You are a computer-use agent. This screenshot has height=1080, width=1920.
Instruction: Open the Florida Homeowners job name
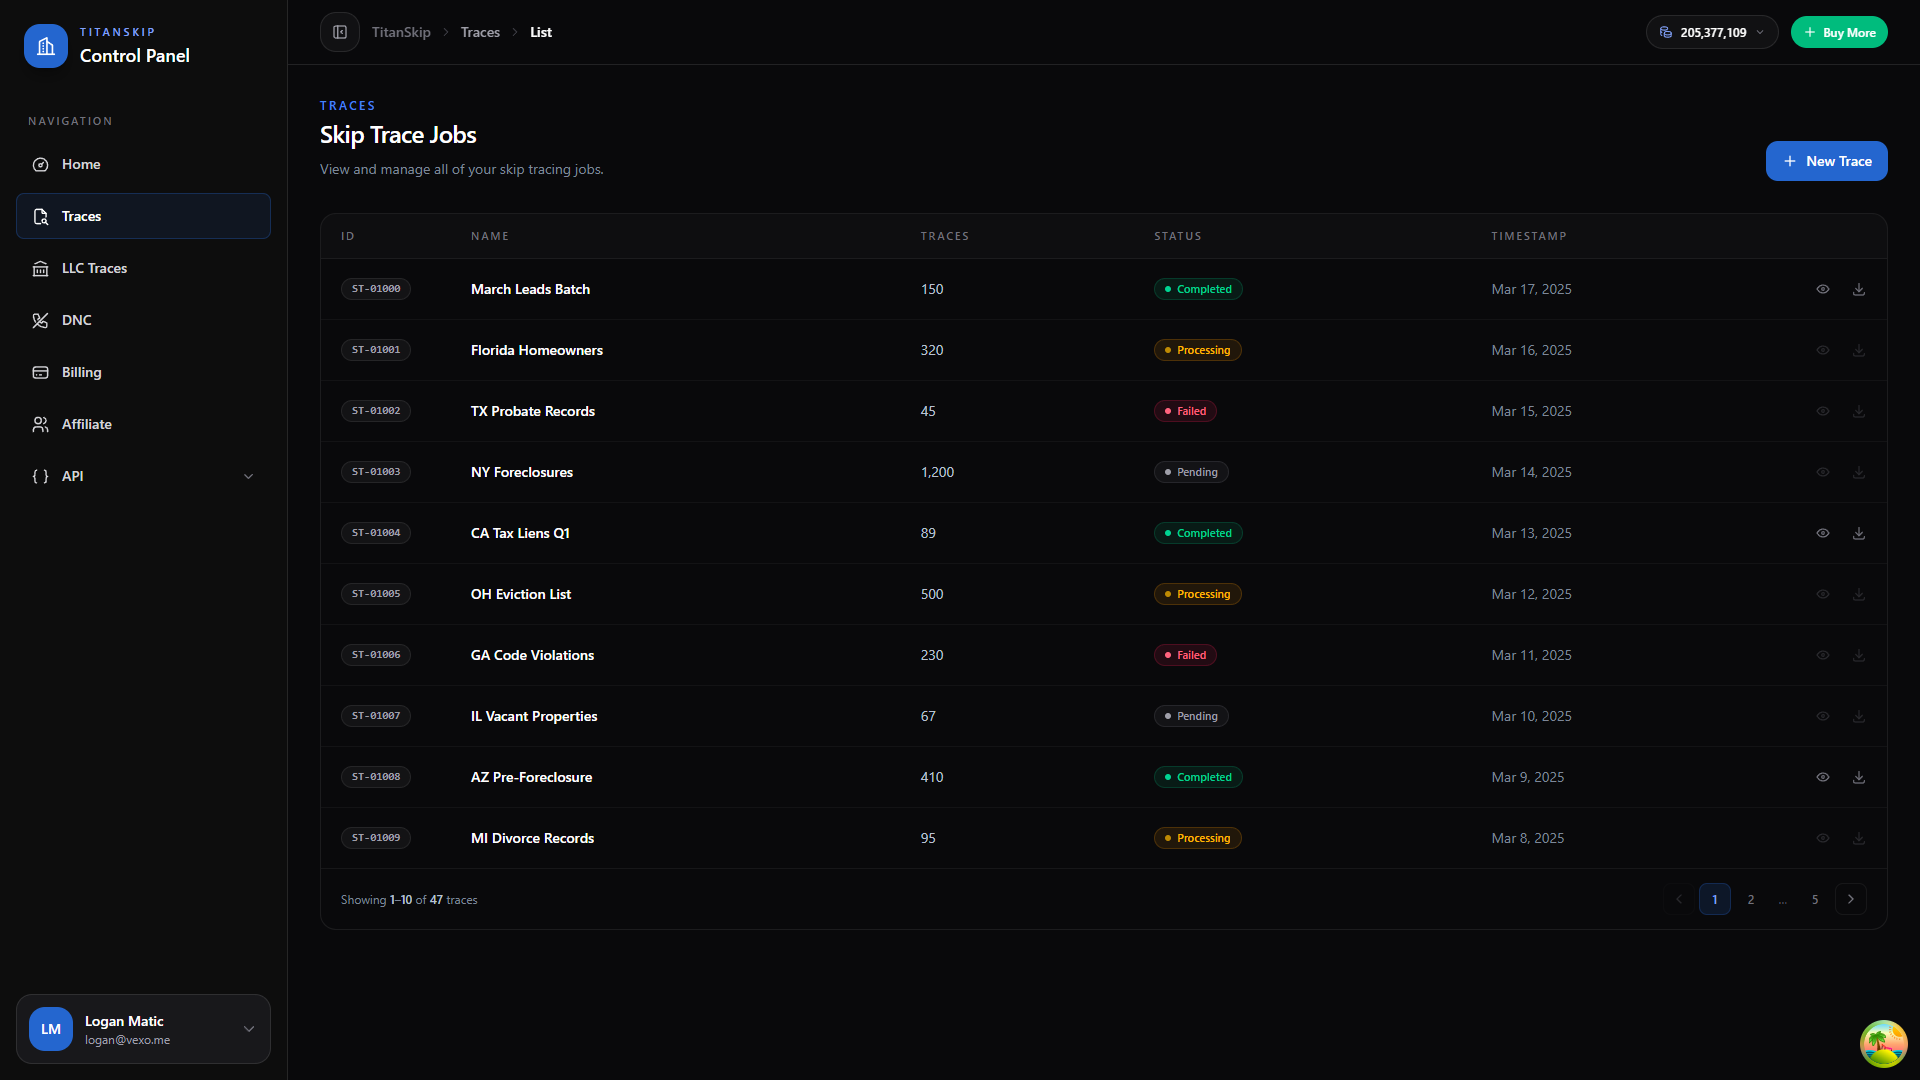pos(537,350)
